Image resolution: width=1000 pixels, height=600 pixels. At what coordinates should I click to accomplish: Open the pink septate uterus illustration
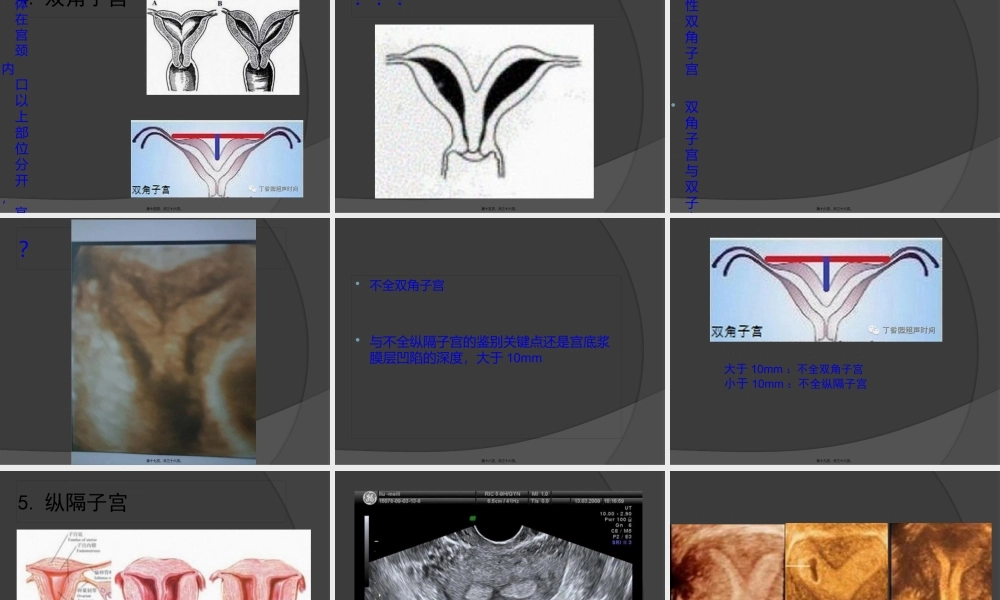tap(163, 565)
